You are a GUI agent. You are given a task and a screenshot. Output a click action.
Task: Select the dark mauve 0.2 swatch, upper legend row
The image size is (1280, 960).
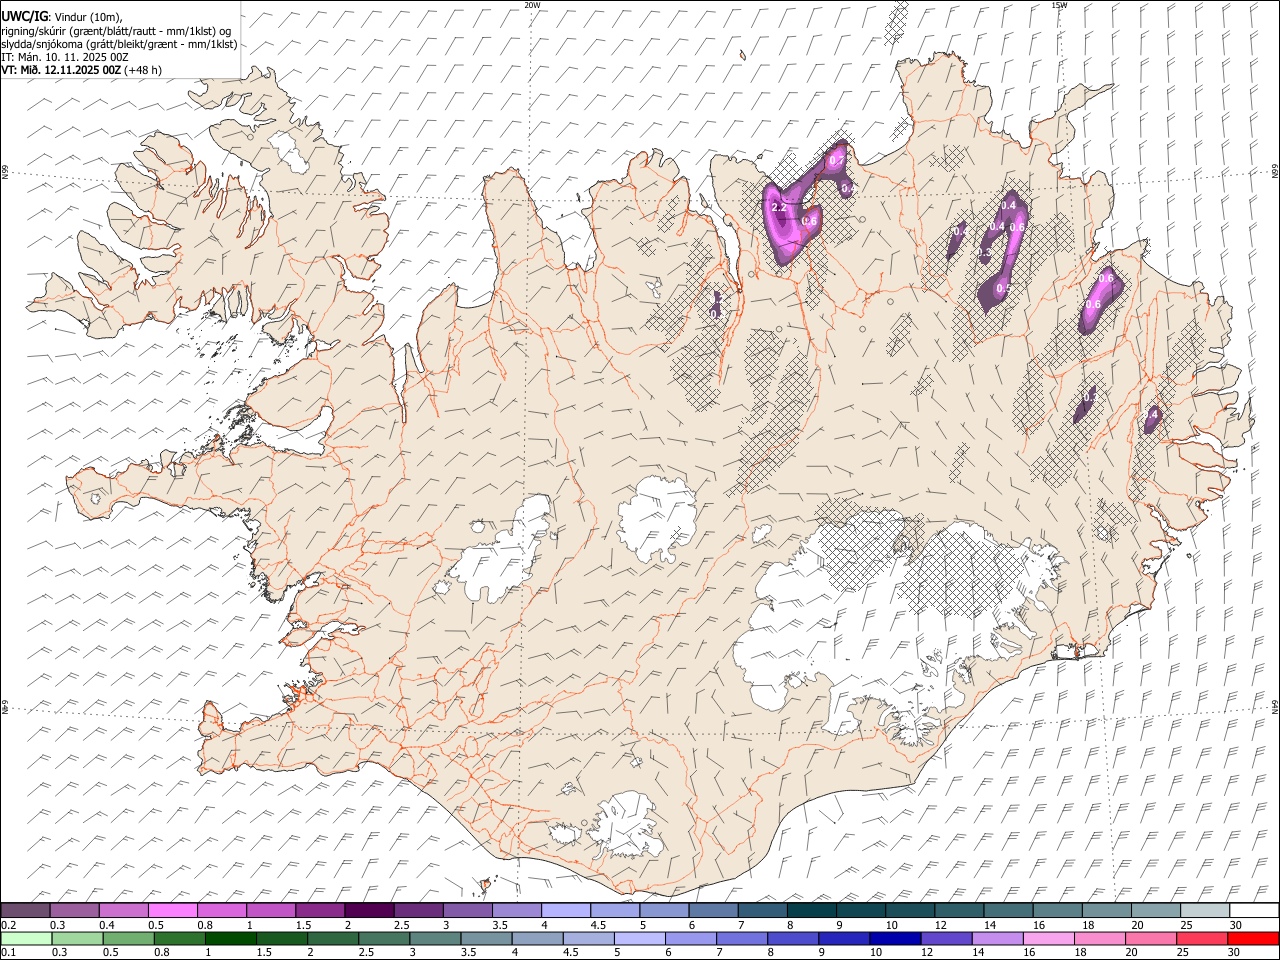25,910
